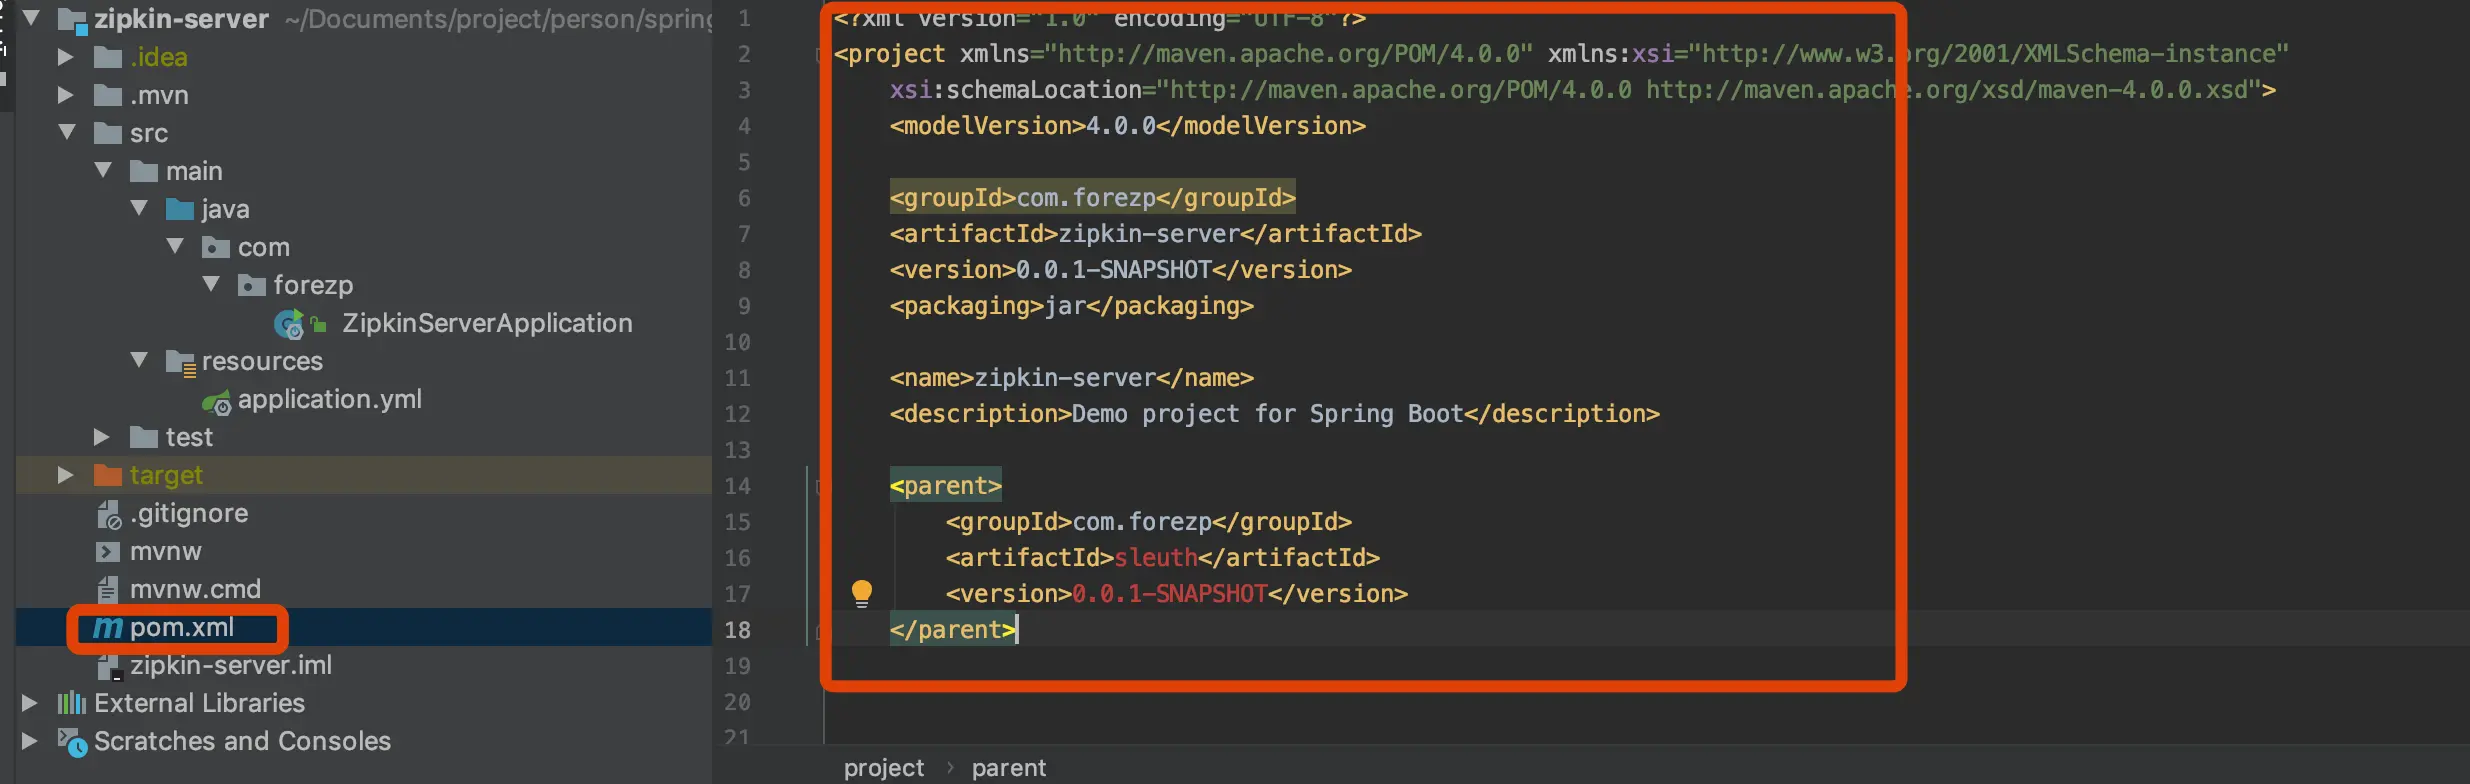The width and height of the screenshot is (2470, 784).
Task: Click the External Libraries bar-chart icon
Action: click(71, 703)
